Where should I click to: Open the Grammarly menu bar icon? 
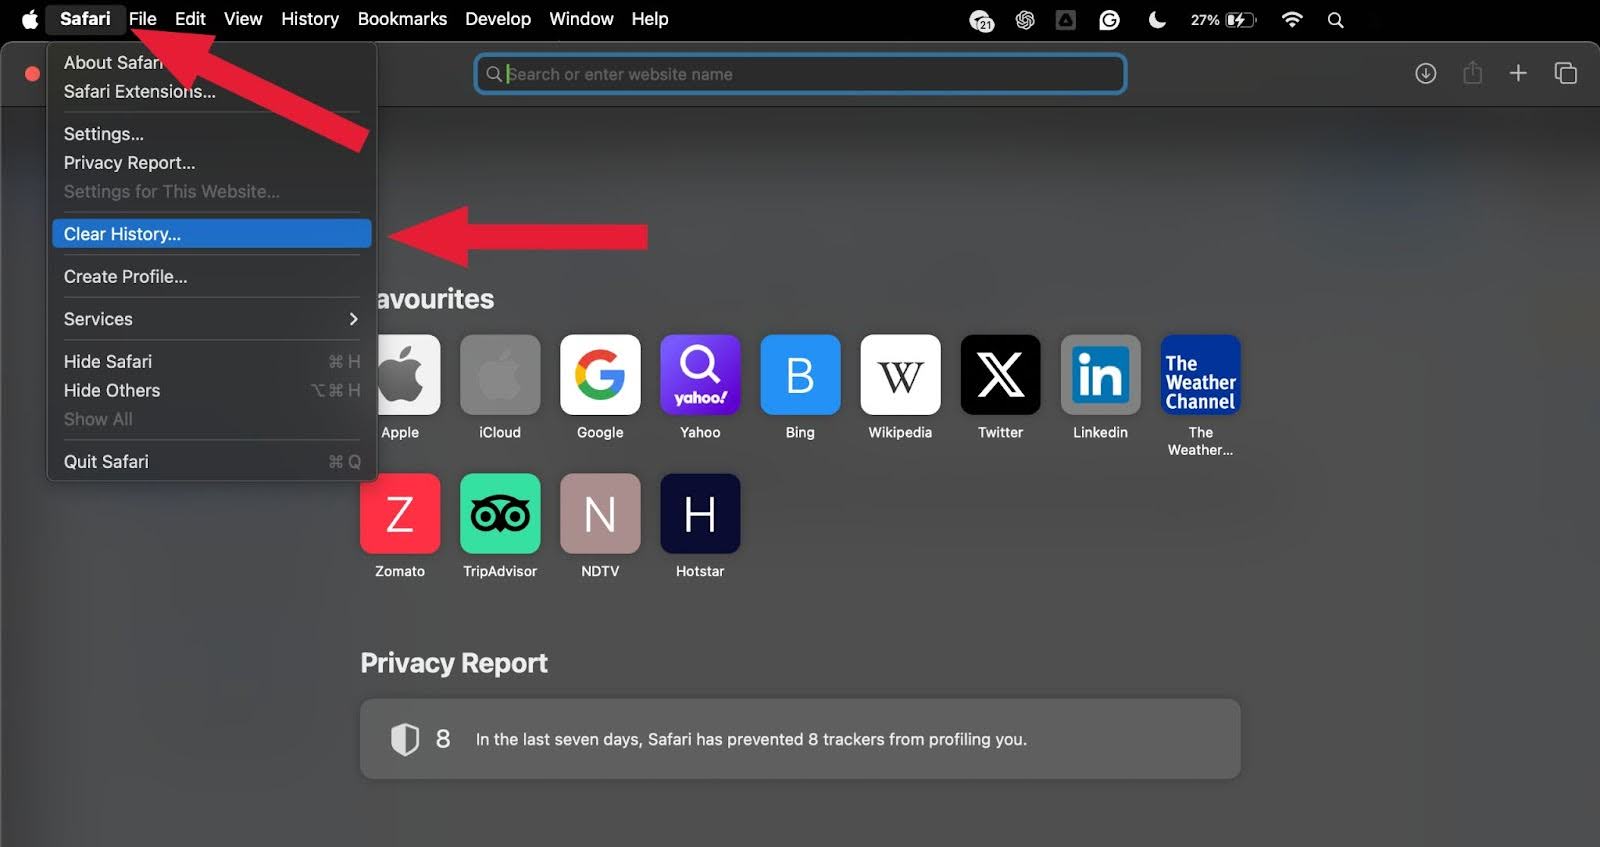point(1109,20)
